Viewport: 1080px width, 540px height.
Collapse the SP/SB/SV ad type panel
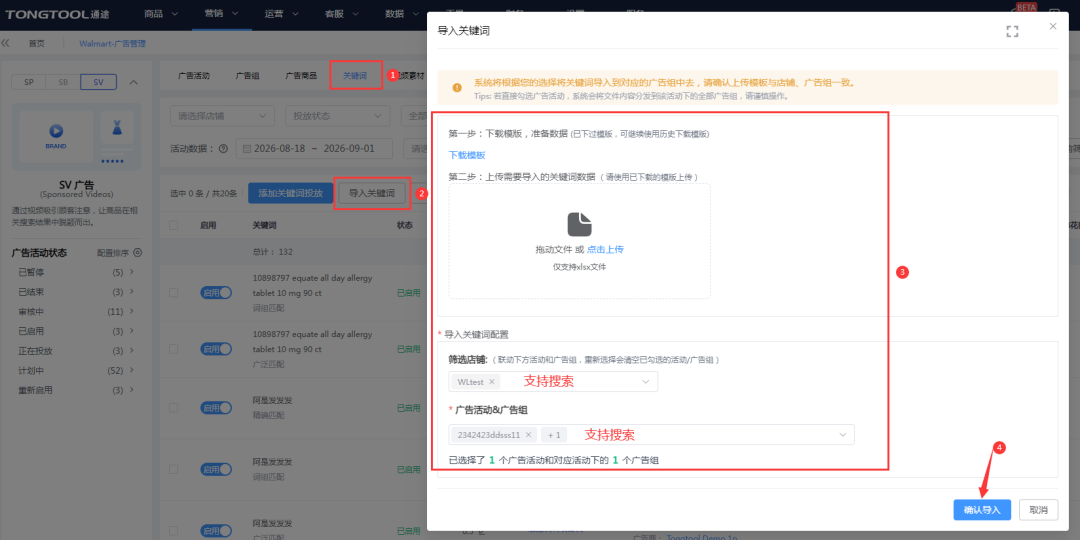134,83
